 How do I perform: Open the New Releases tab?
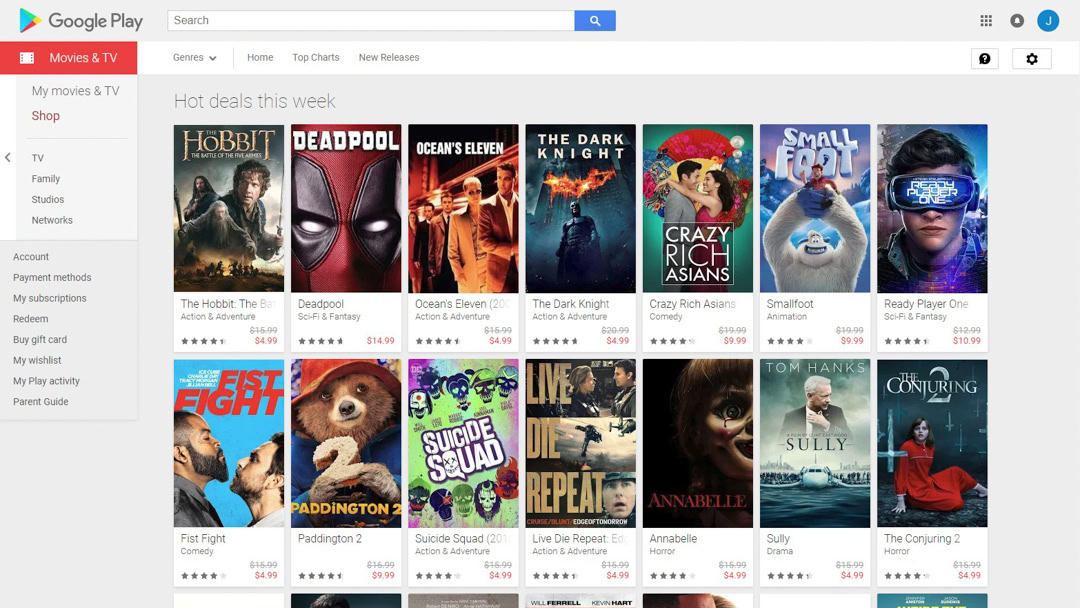(x=388, y=58)
